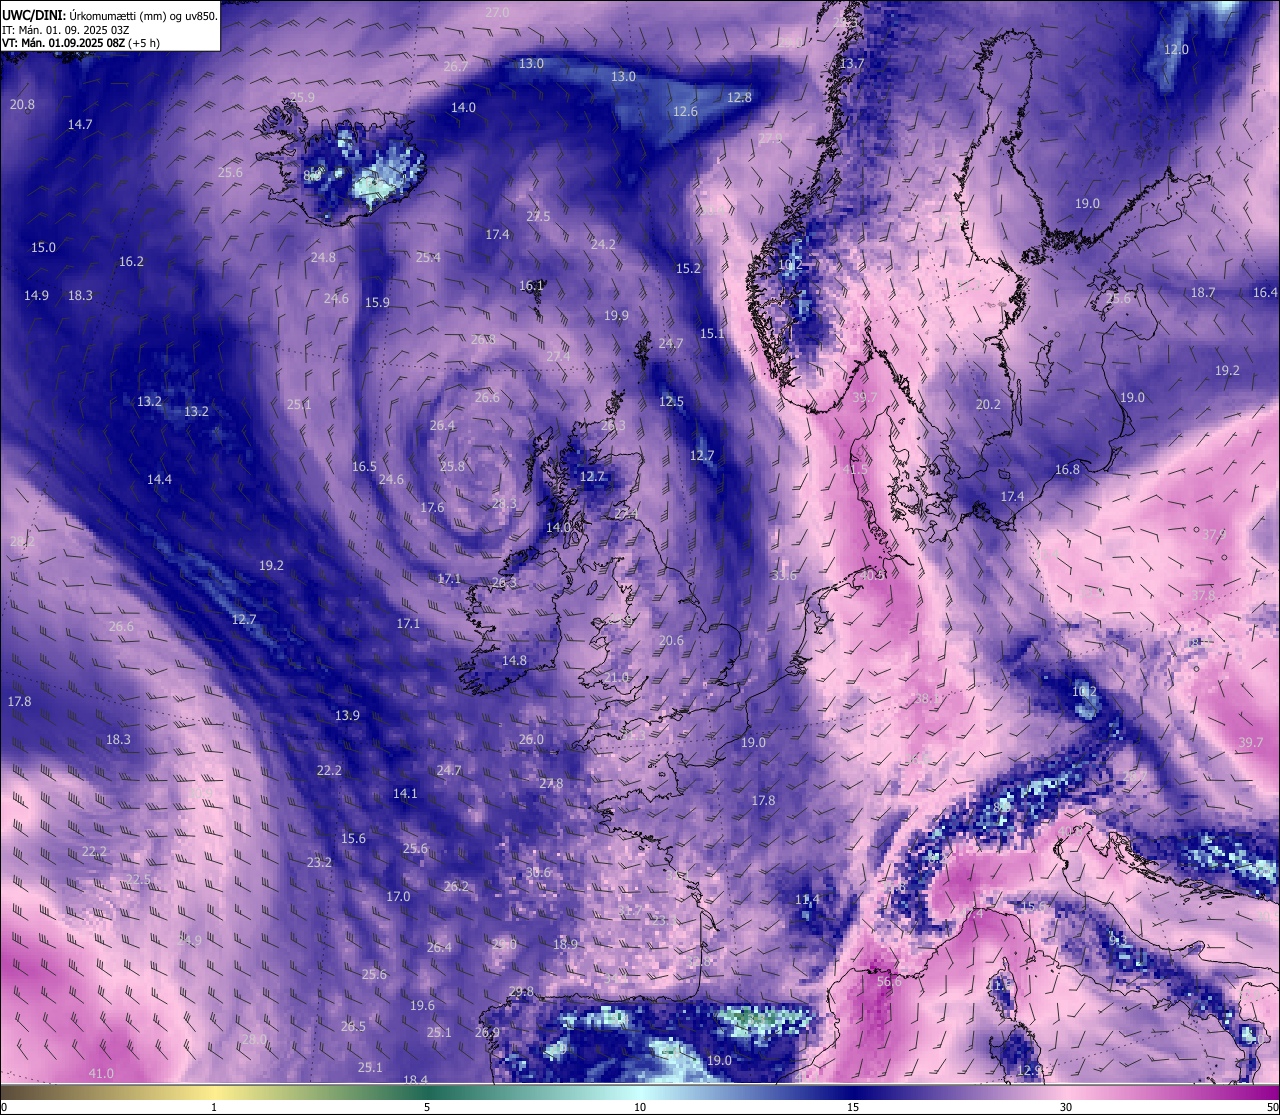This screenshot has width=1280, height=1115.
Task: Click the map value 27.0
Action: (x=497, y=12)
